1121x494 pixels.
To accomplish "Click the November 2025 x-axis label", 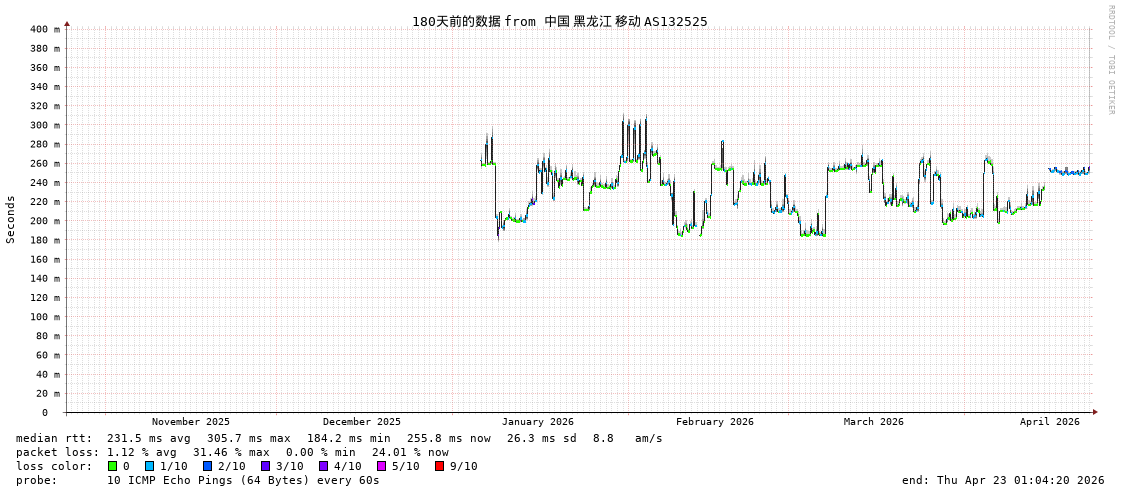I will [x=190, y=422].
